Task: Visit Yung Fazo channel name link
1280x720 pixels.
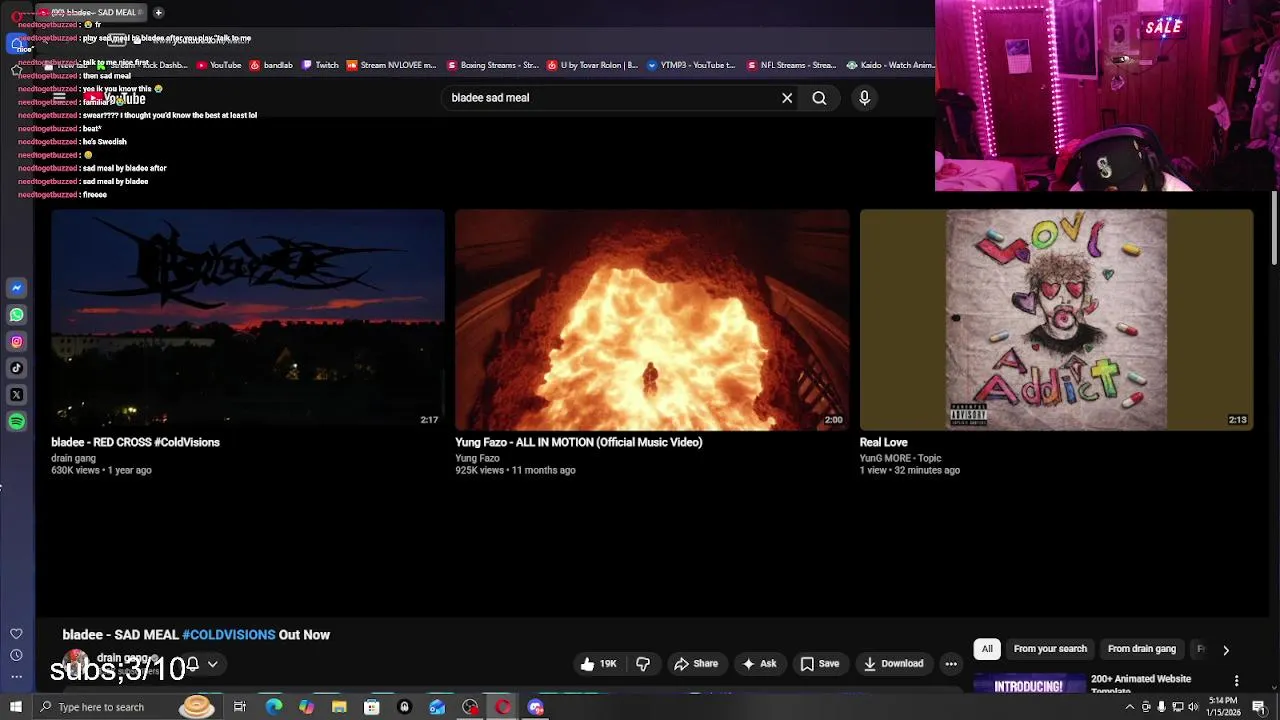Action: coord(477,458)
